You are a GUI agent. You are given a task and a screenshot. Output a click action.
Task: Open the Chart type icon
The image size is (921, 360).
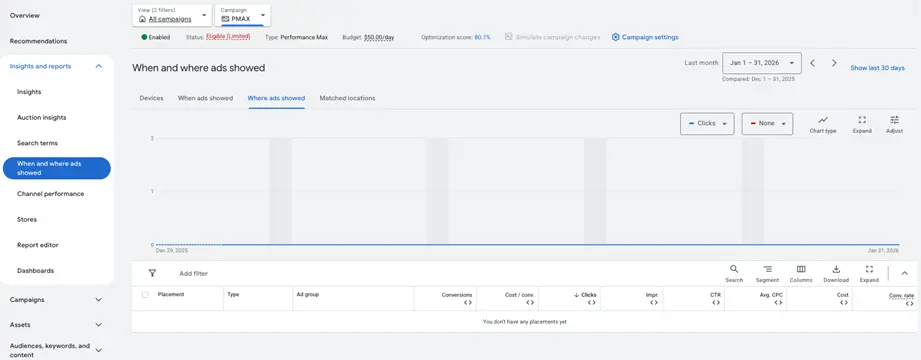point(822,120)
